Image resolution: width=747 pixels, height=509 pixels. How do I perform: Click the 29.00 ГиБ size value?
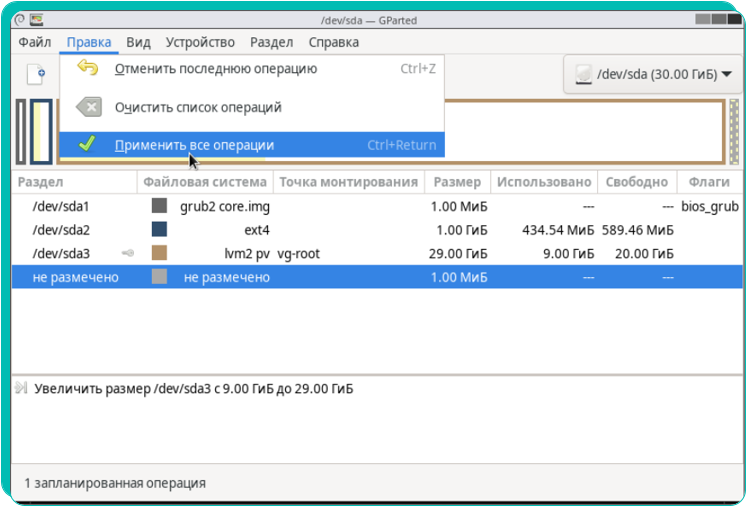[x=458, y=254]
